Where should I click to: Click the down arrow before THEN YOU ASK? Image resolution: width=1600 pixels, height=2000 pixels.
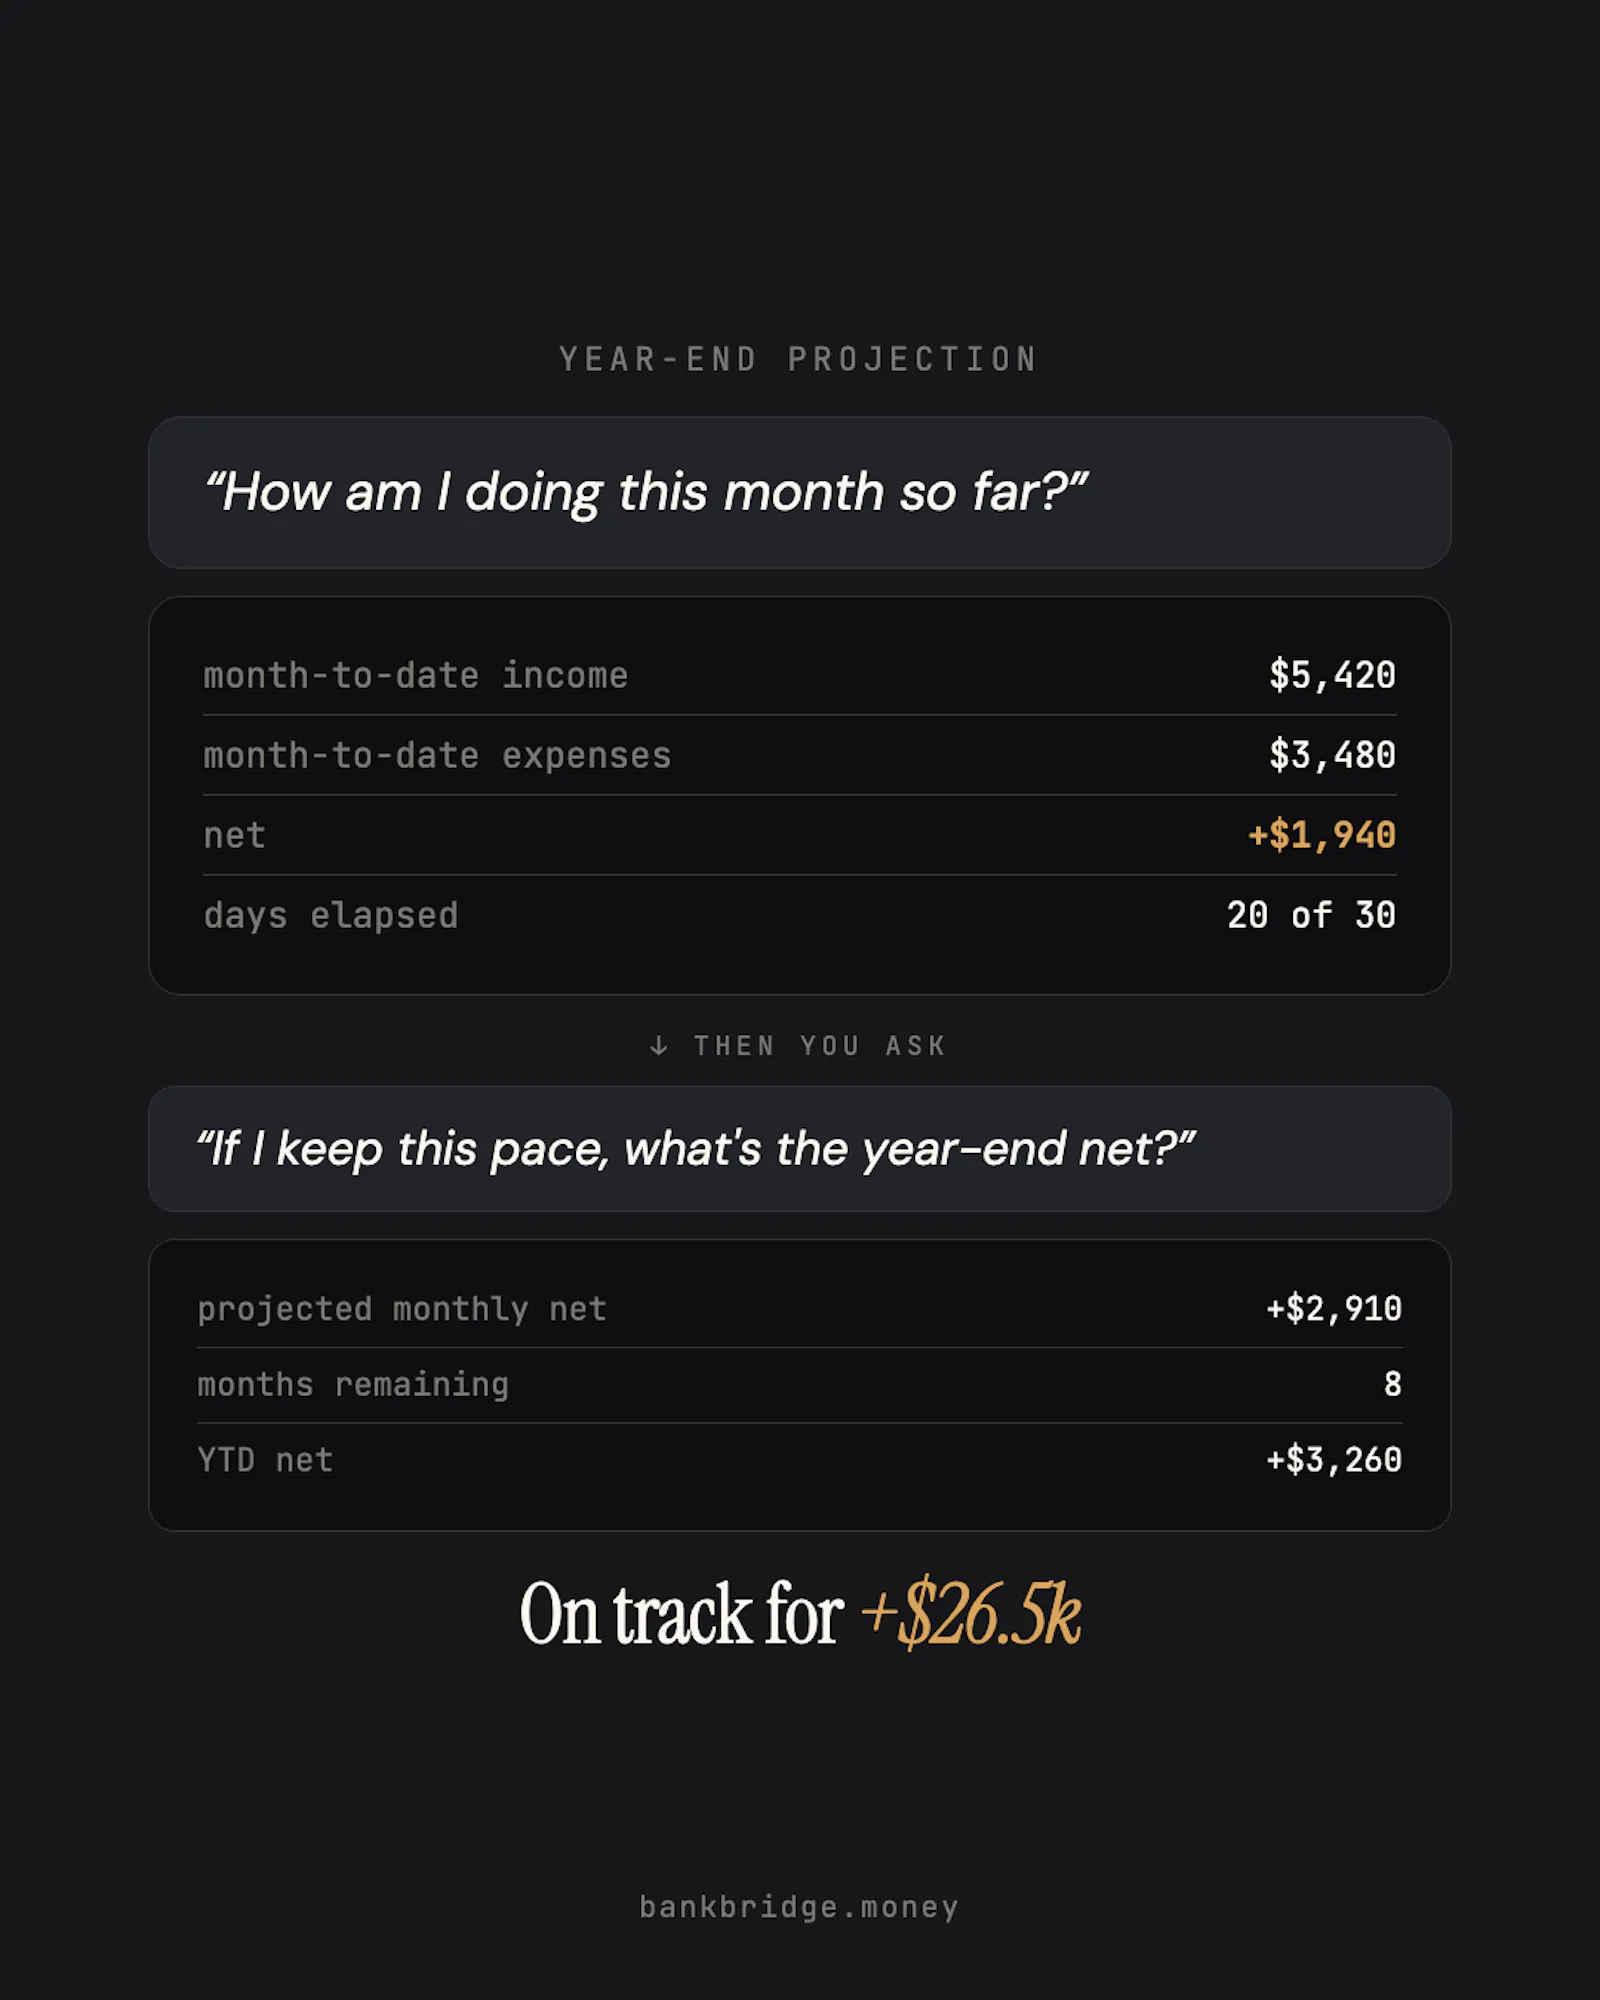(x=658, y=1046)
